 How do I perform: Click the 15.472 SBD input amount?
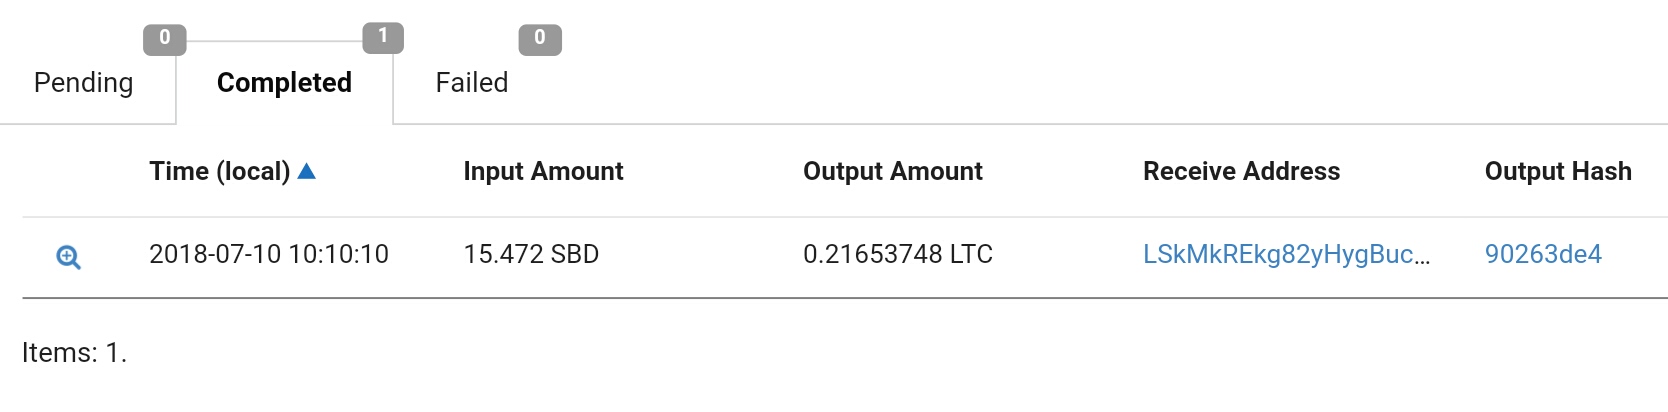click(x=531, y=254)
